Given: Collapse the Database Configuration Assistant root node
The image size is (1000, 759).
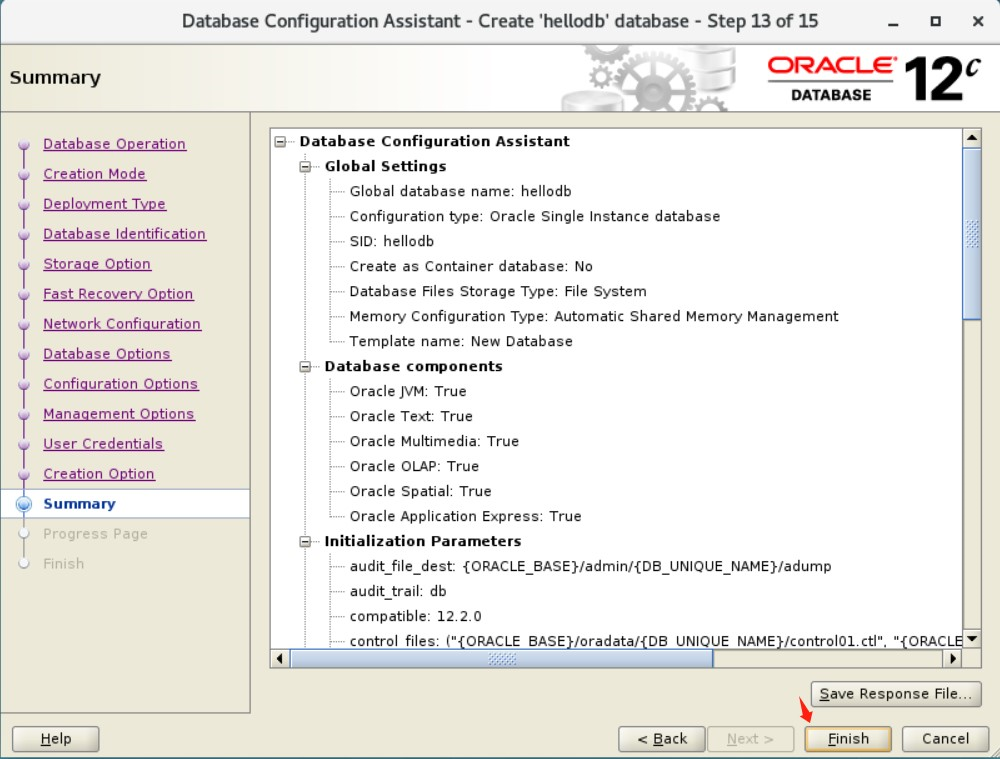Looking at the screenshot, I should 281,142.
